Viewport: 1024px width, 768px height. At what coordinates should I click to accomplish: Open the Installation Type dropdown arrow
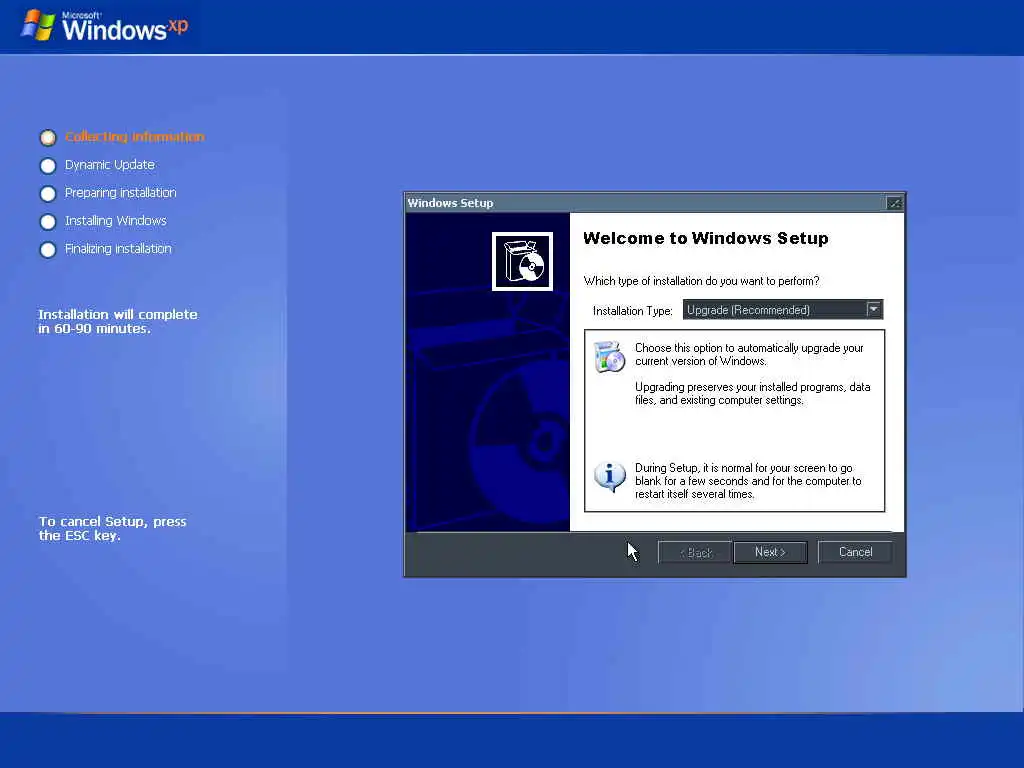873,309
